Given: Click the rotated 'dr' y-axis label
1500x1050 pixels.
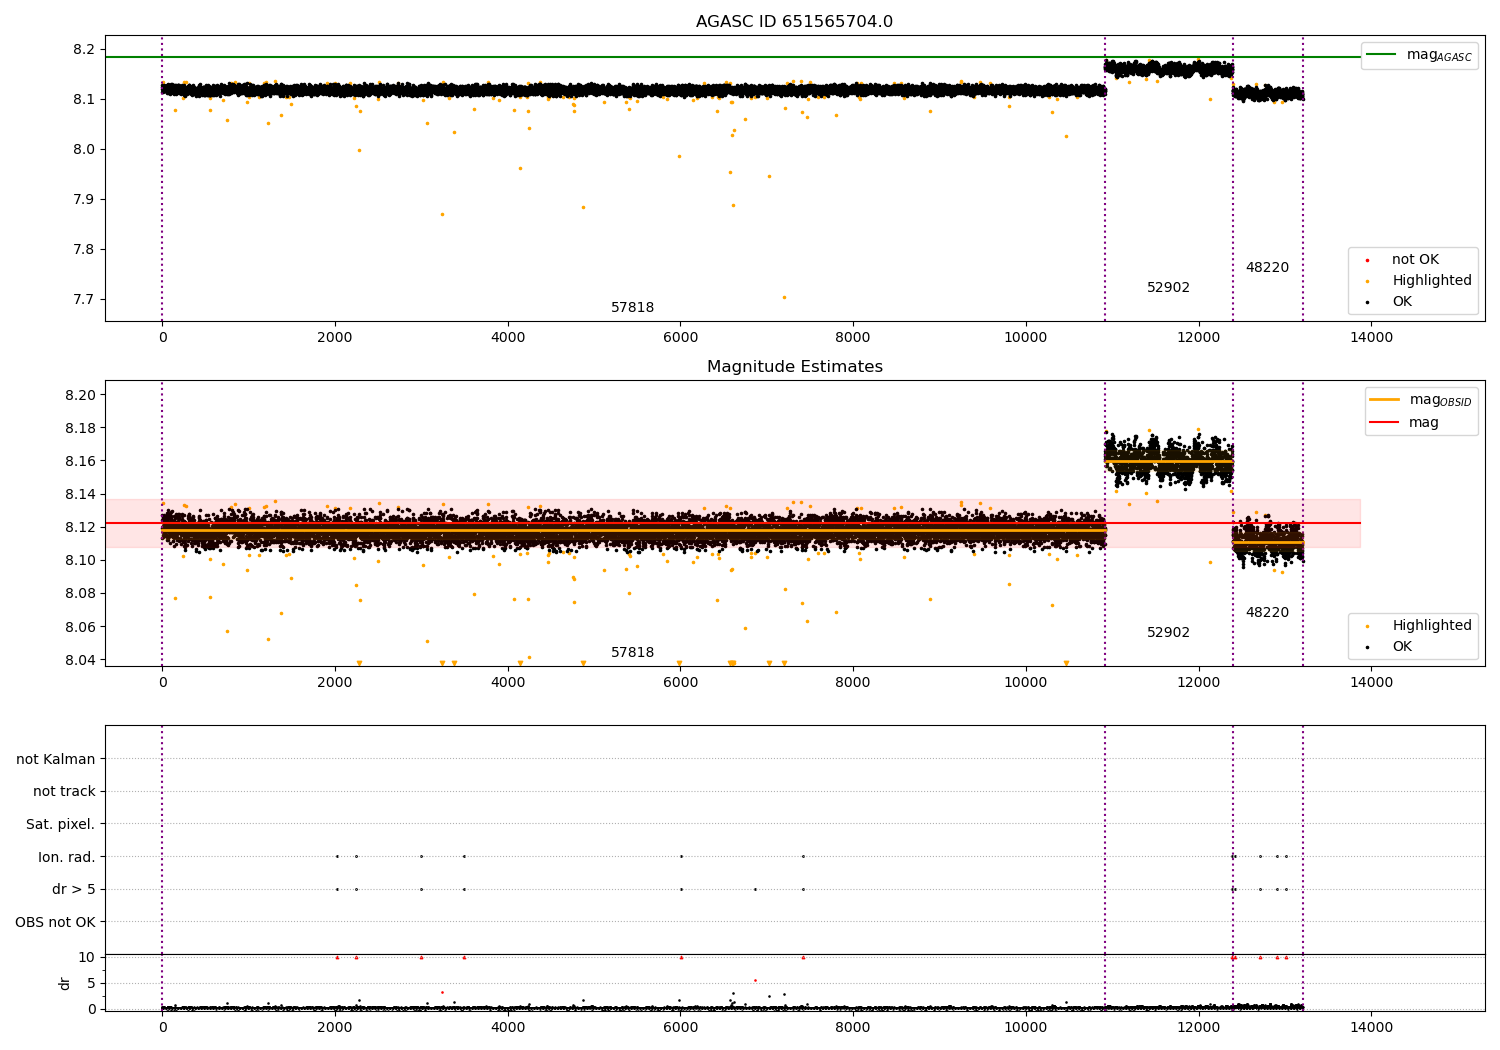Looking at the screenshot, I should [x=65, y=983].
